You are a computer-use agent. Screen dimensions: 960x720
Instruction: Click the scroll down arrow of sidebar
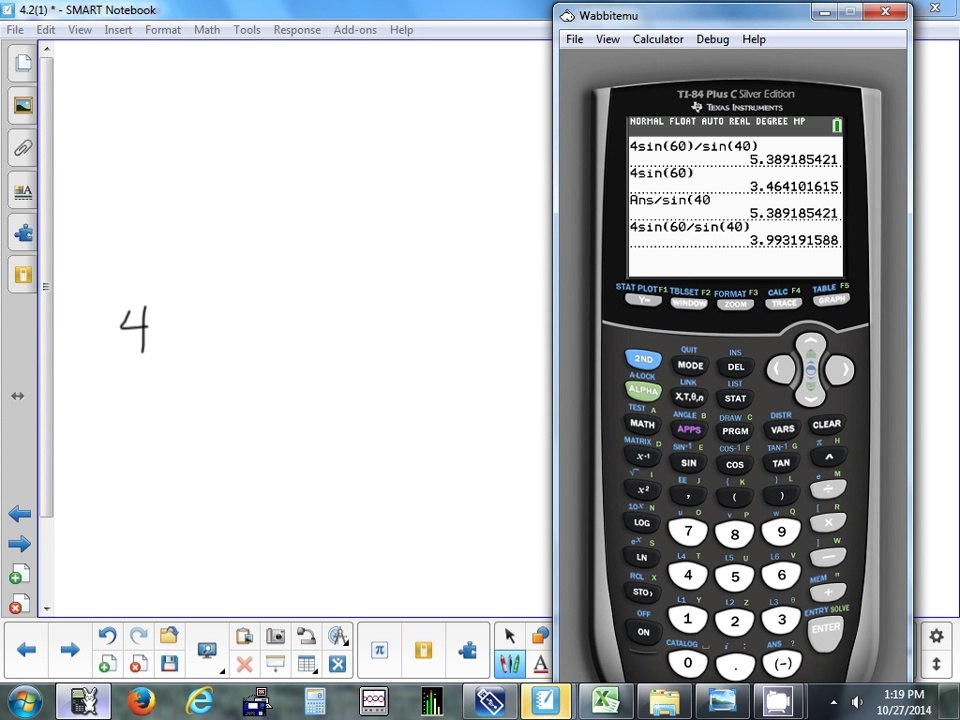pos(47,609)
